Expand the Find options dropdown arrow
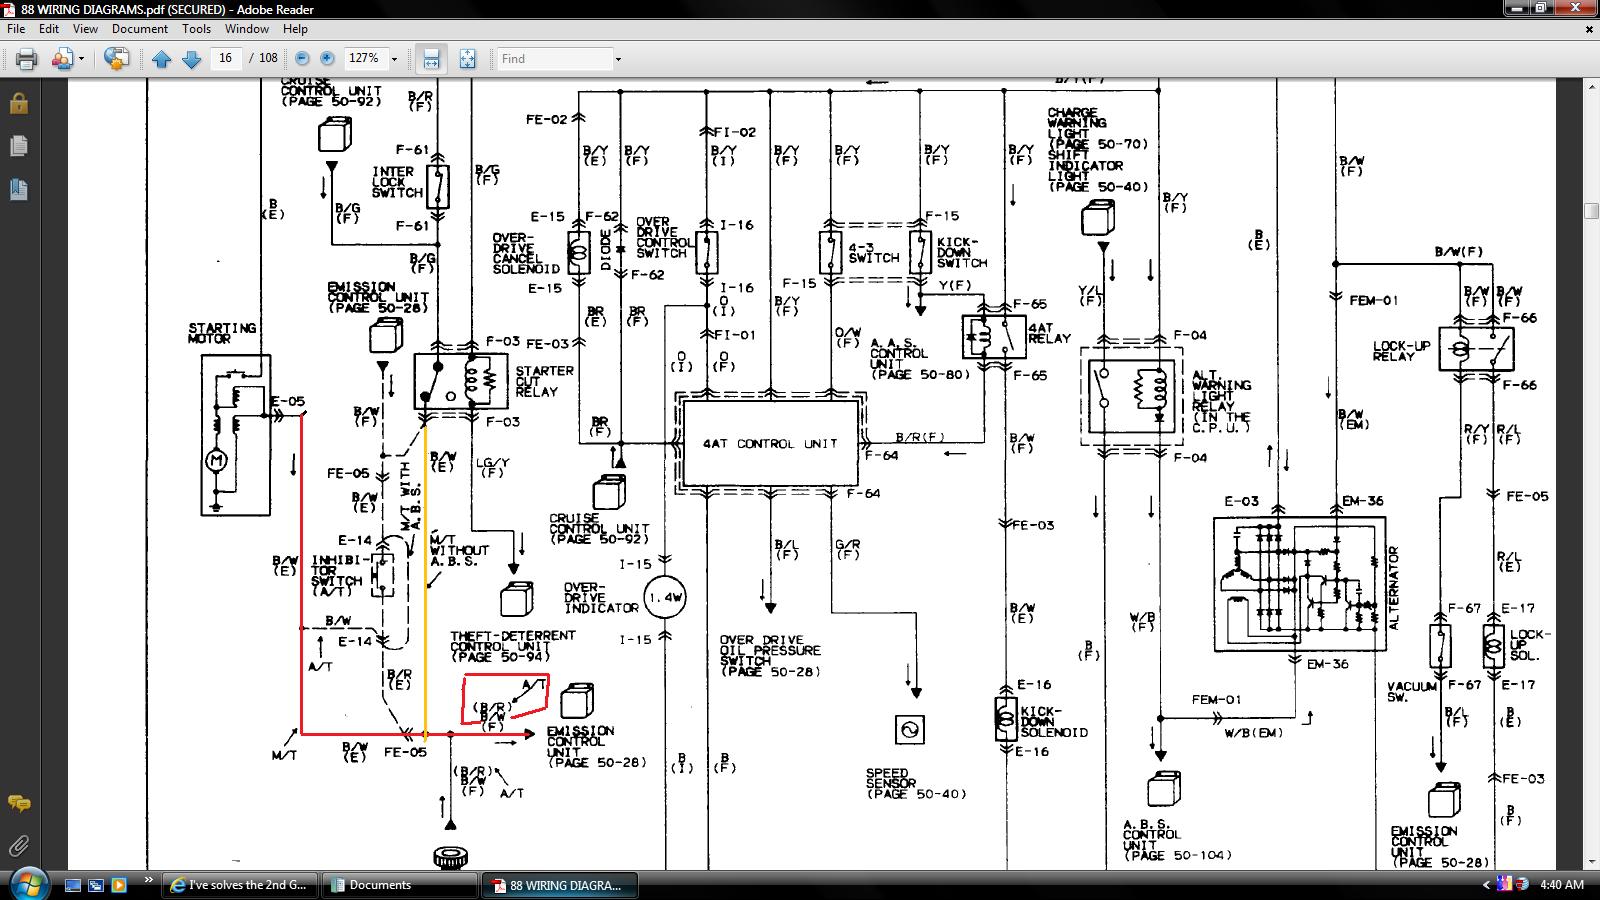 coord(618,59)
